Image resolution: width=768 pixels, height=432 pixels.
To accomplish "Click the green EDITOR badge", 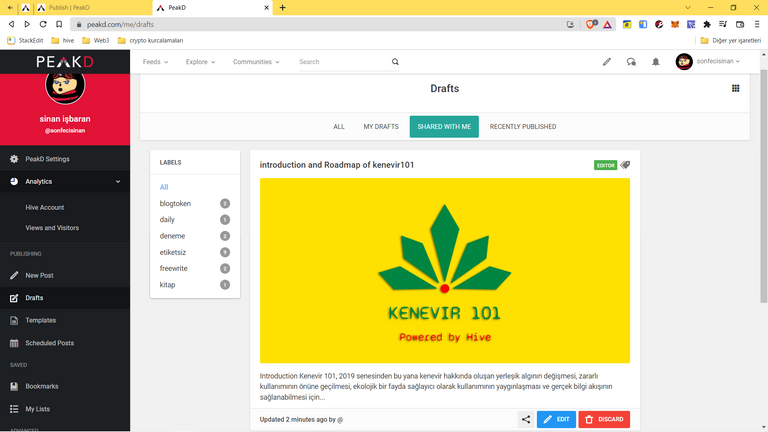I will 605,165.
